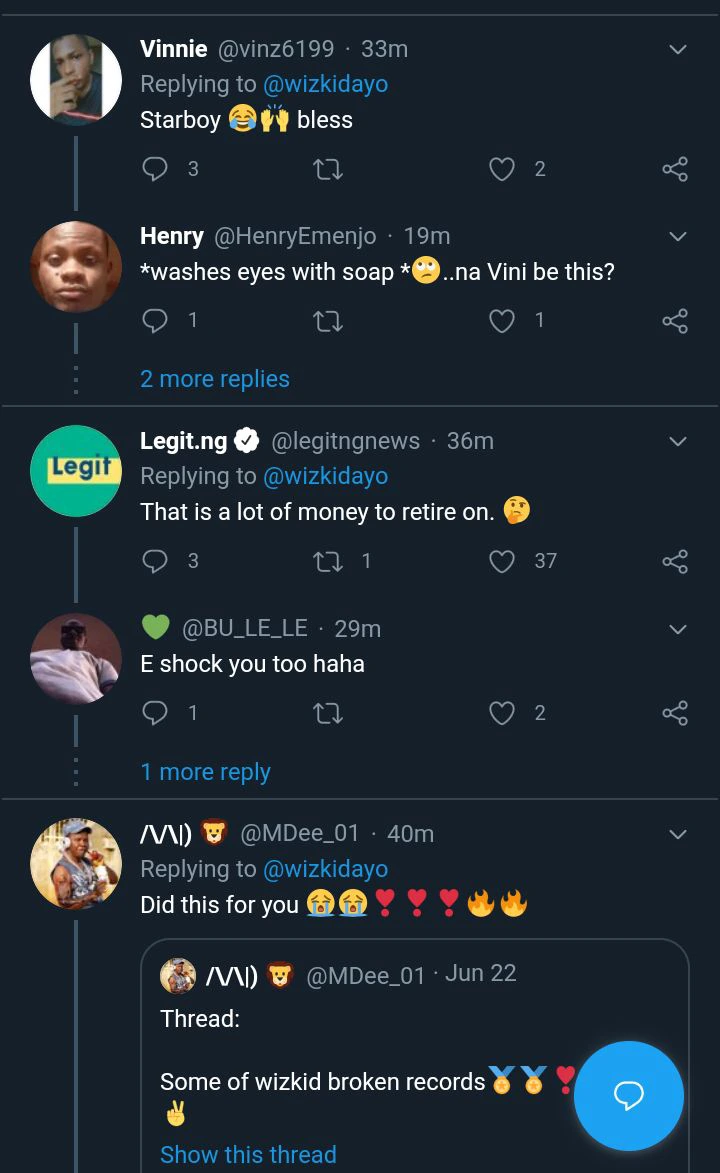Expand 2 more replies
Screen dimensions: 720x1173
215,379
